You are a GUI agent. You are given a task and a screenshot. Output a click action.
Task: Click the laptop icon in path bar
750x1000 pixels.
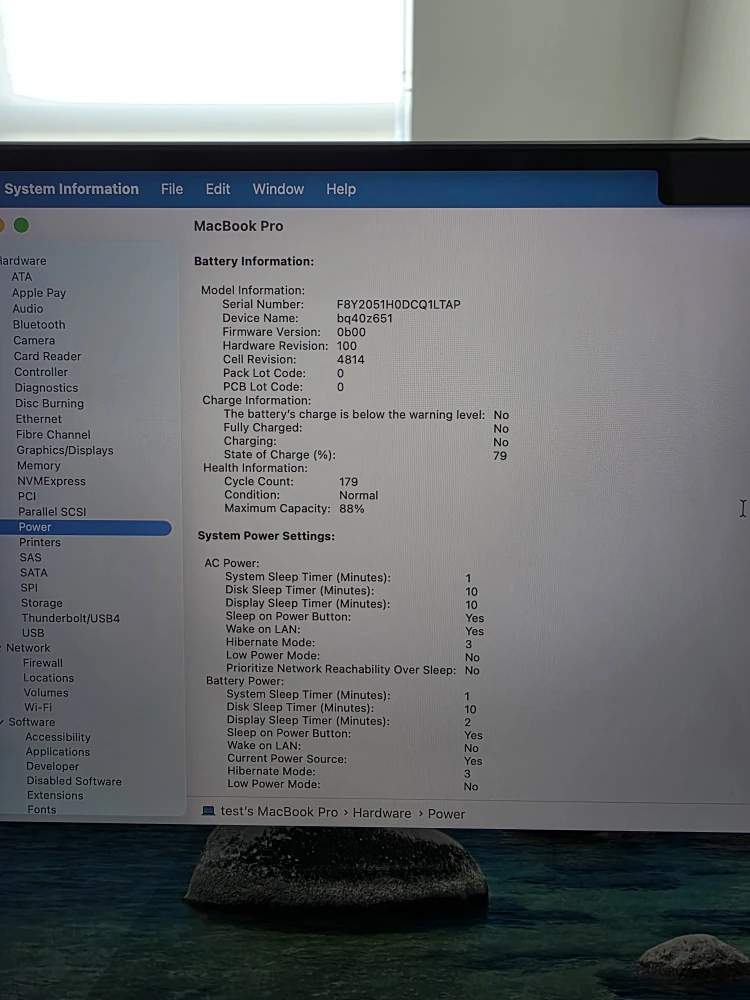tap(208, 811)
